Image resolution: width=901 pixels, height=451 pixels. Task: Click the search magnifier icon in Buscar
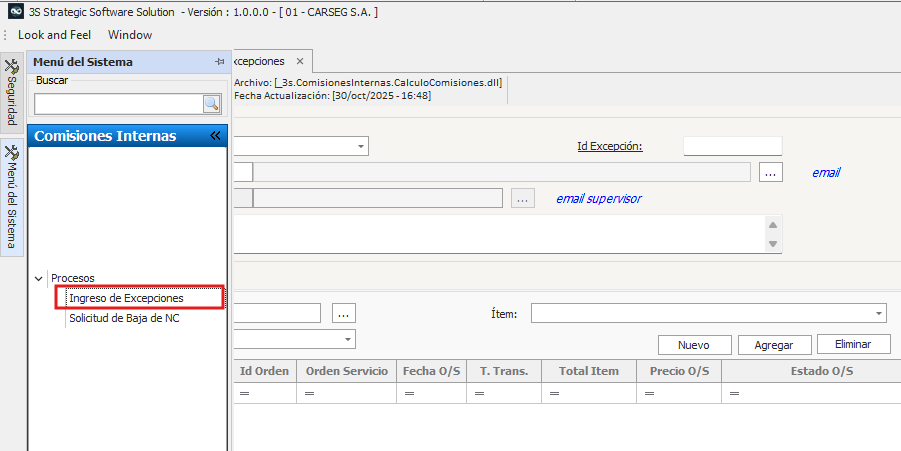[x=211, y=104]
